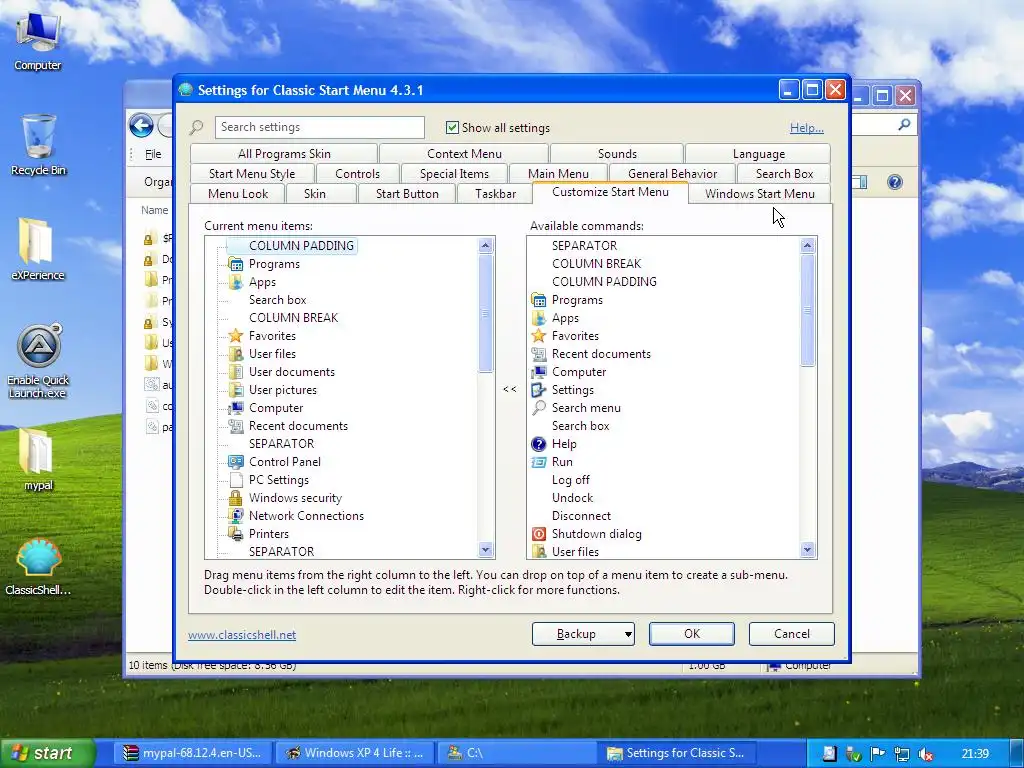
Task: Click the Favorites star in Available commands
Action: (539, 336)
